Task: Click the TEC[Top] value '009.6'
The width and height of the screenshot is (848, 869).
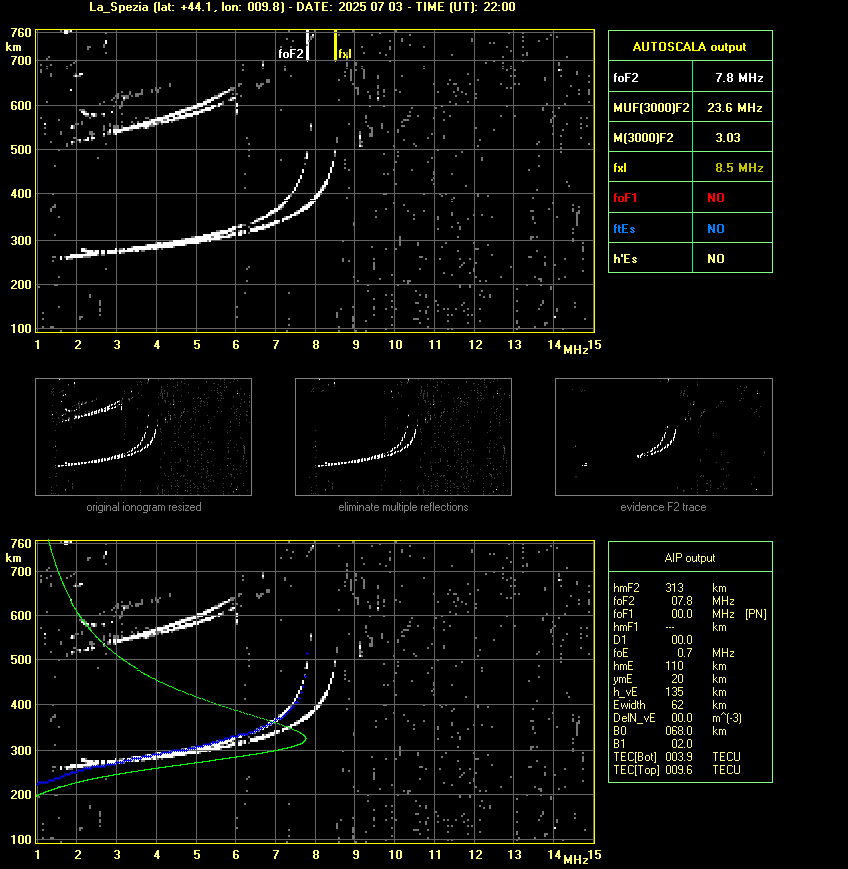Action: (679, 770)
